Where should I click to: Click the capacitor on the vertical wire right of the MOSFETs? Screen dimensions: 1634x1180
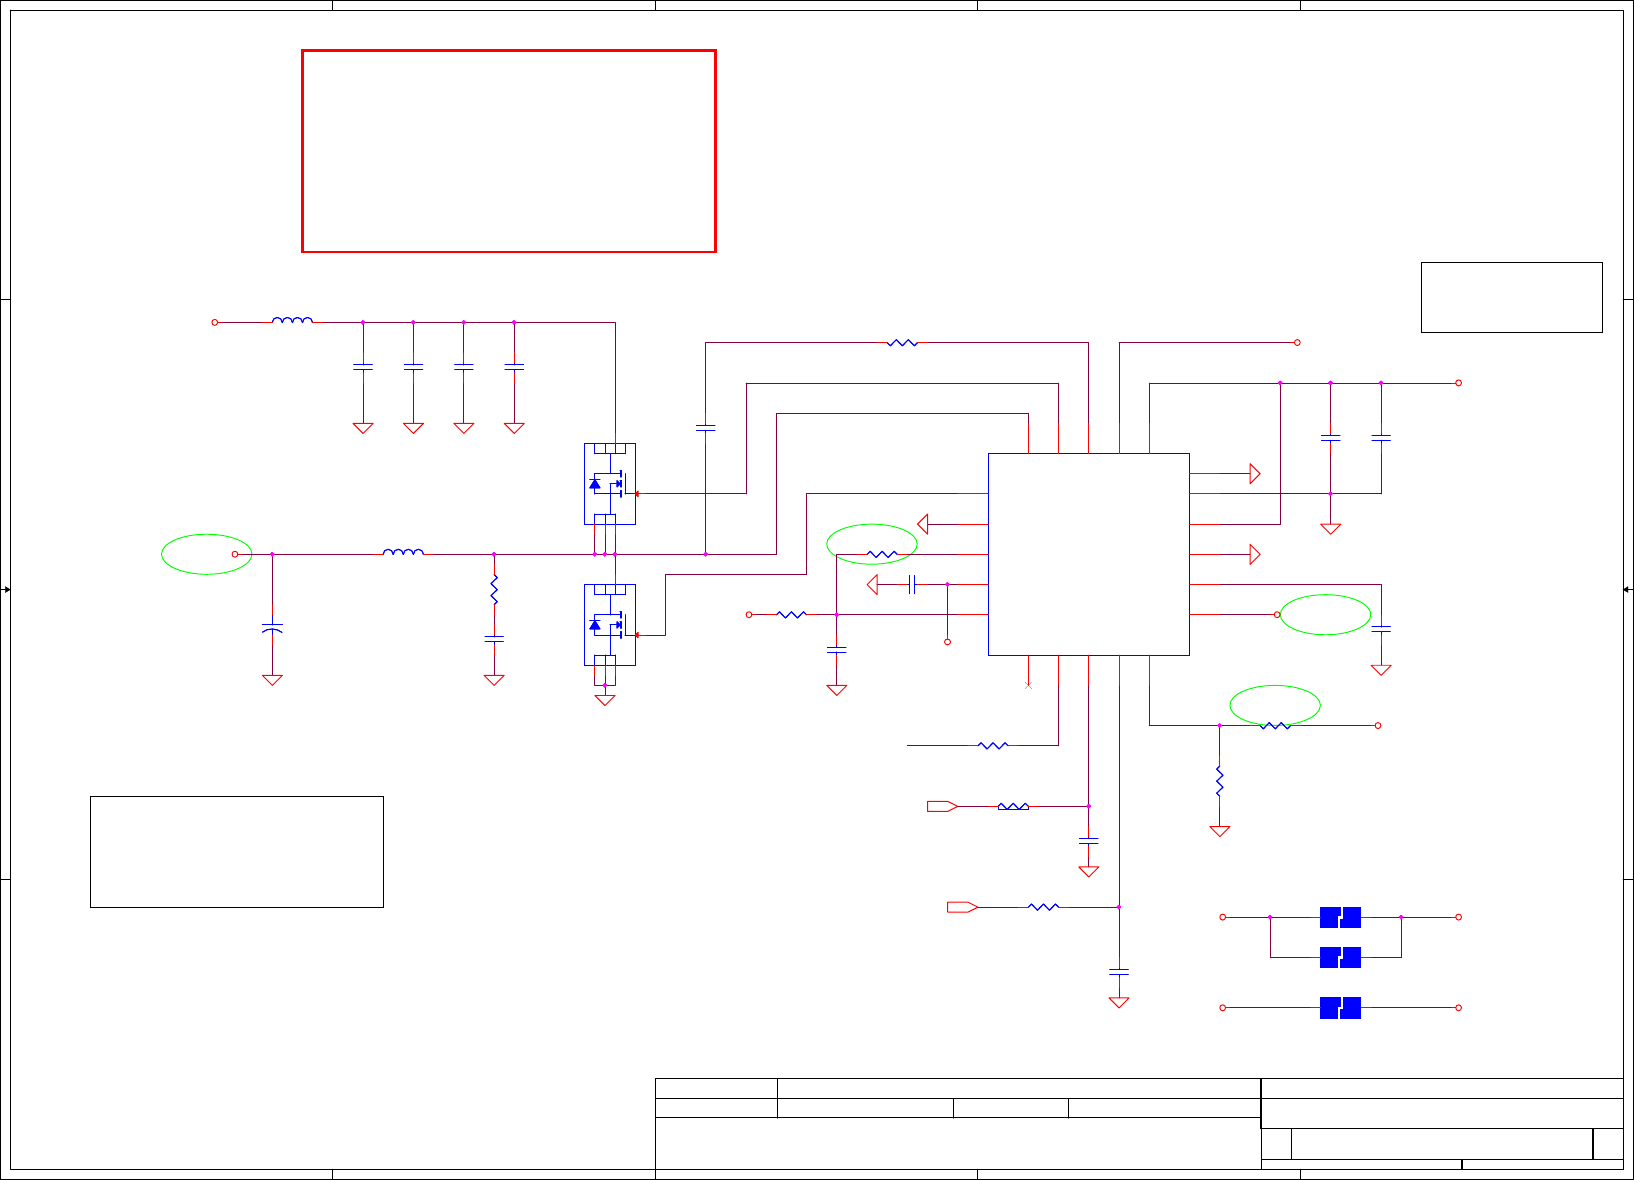pos(705,428)
